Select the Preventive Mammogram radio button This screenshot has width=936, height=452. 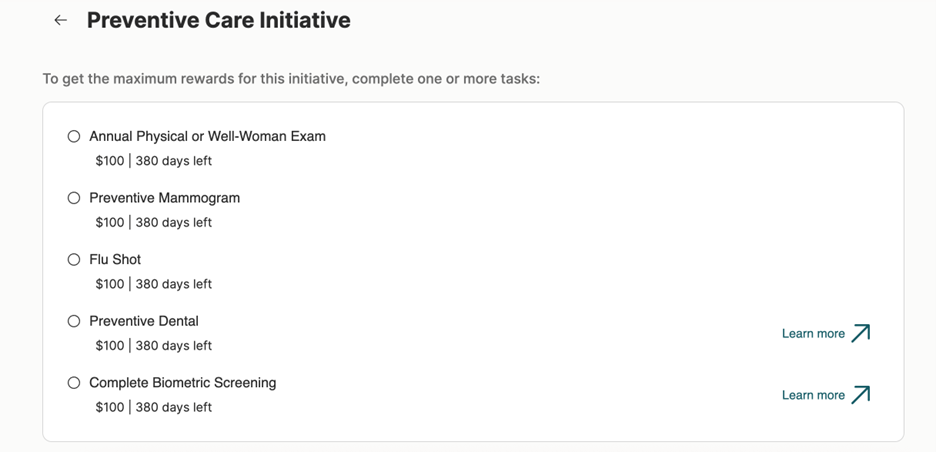pos(73,198)
